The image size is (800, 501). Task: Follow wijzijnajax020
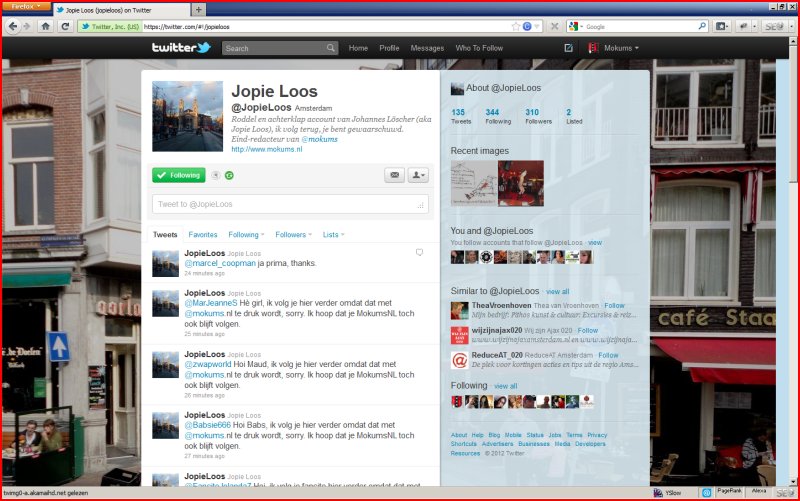coord(588,331)
